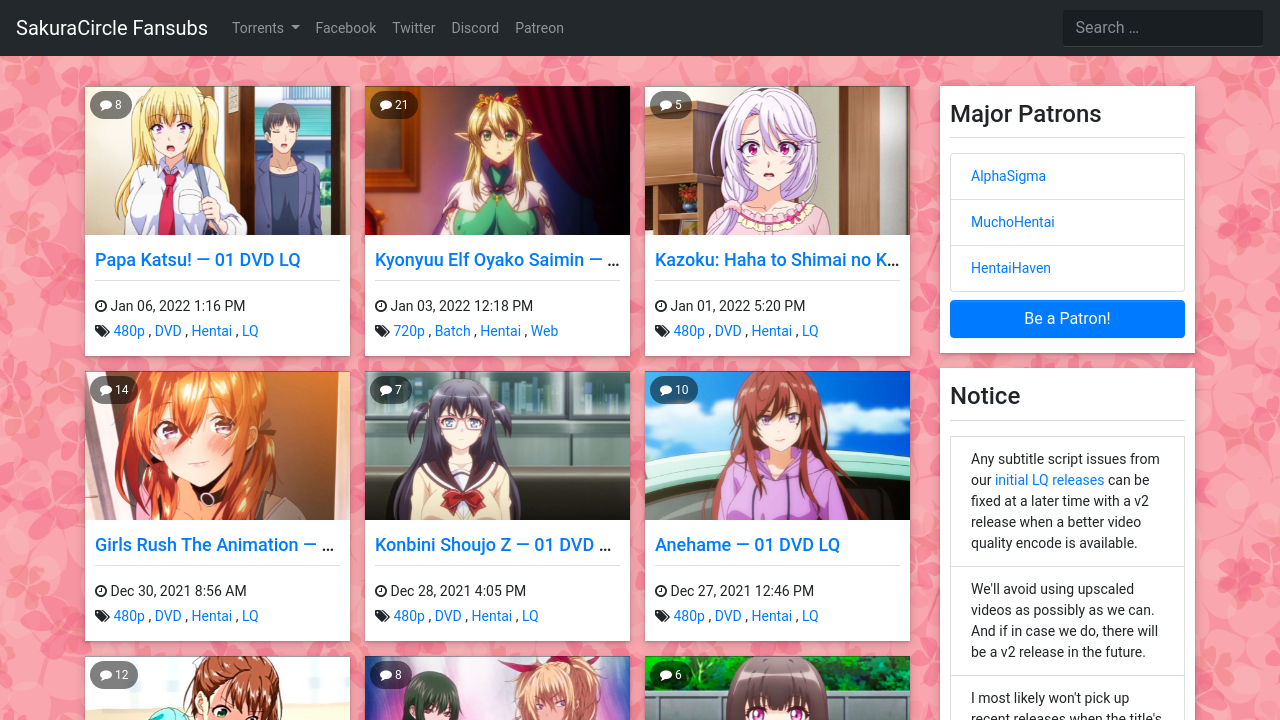The width and height of the screenshot is (1280, 720).
Task: Click the Kyonyuu Elf thumbnail image
Action: [x=497, y=160]
